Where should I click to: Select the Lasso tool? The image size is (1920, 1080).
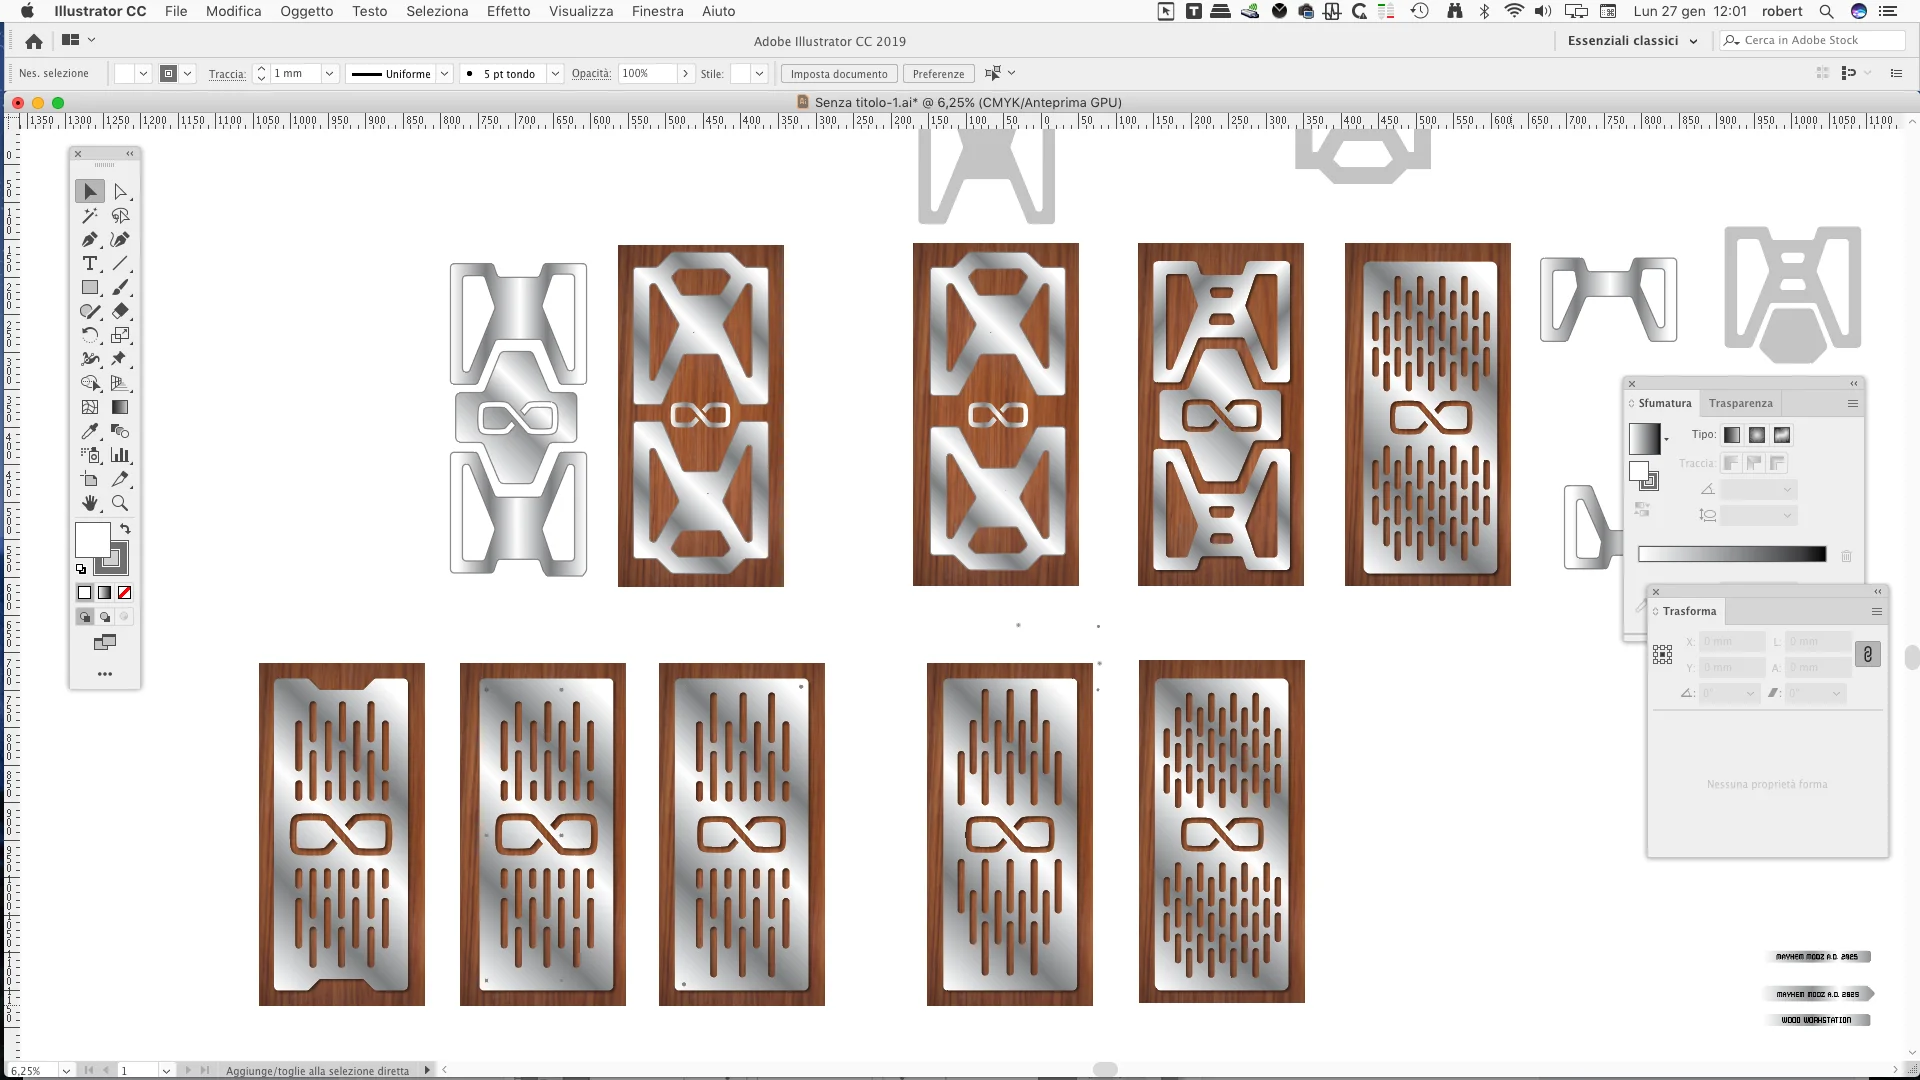pyautogui.click(x=120, y=215)
